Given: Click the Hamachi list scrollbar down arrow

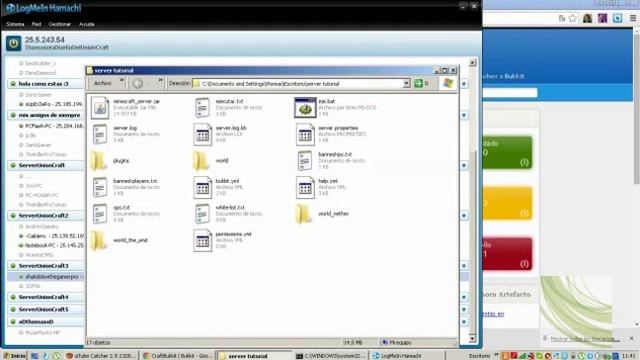Looking at the screenshot, I should tap(472, 339).
